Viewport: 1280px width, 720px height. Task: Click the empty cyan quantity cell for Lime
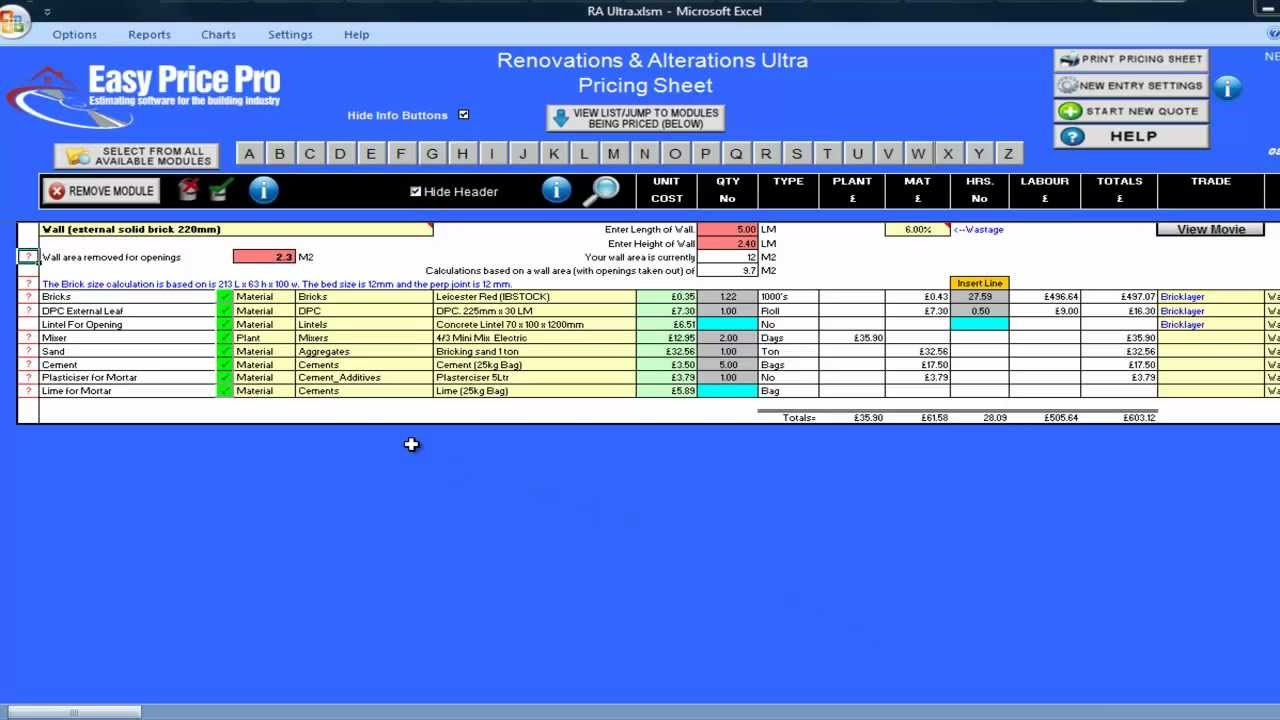[x=727, y=391]
